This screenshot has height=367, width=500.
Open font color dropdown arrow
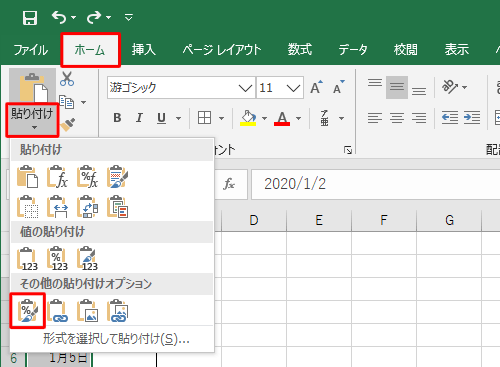pos(298,118)
